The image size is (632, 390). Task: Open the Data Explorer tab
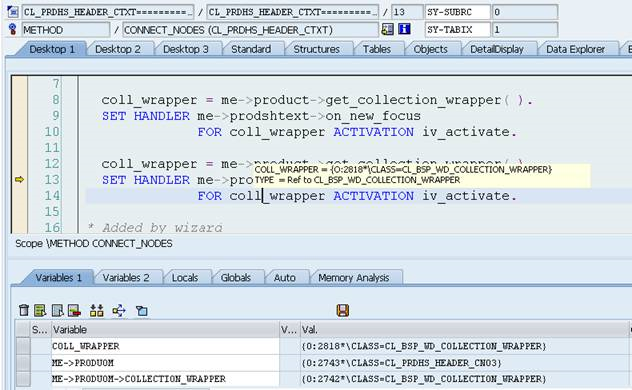(575, 49)
